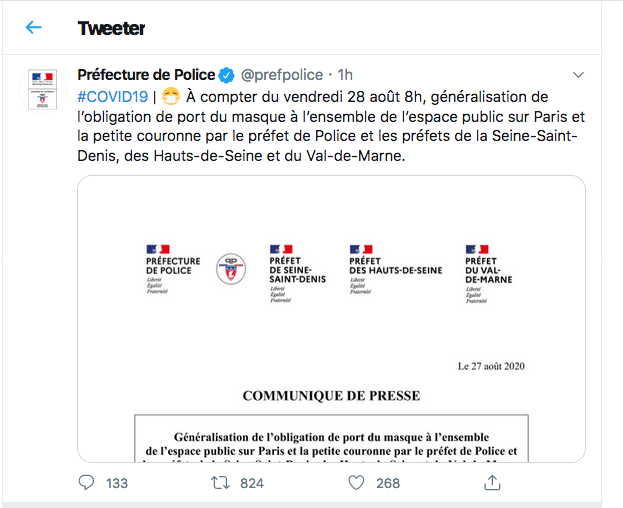
Task: Click the Préfecture de Police display name
Action: [x=146, y=75]
